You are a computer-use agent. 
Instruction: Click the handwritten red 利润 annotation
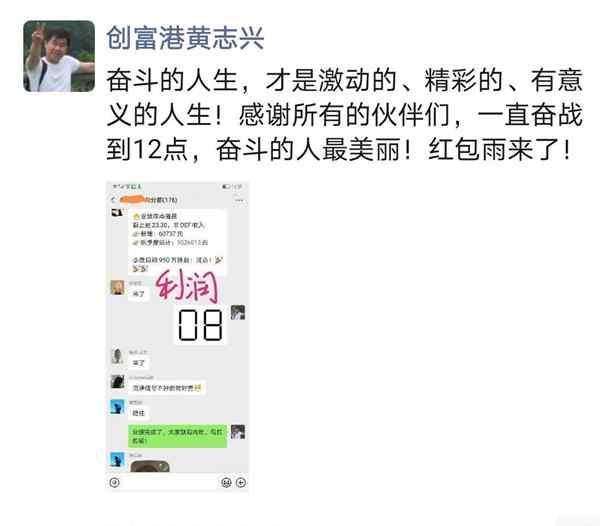tap(188, 286)
